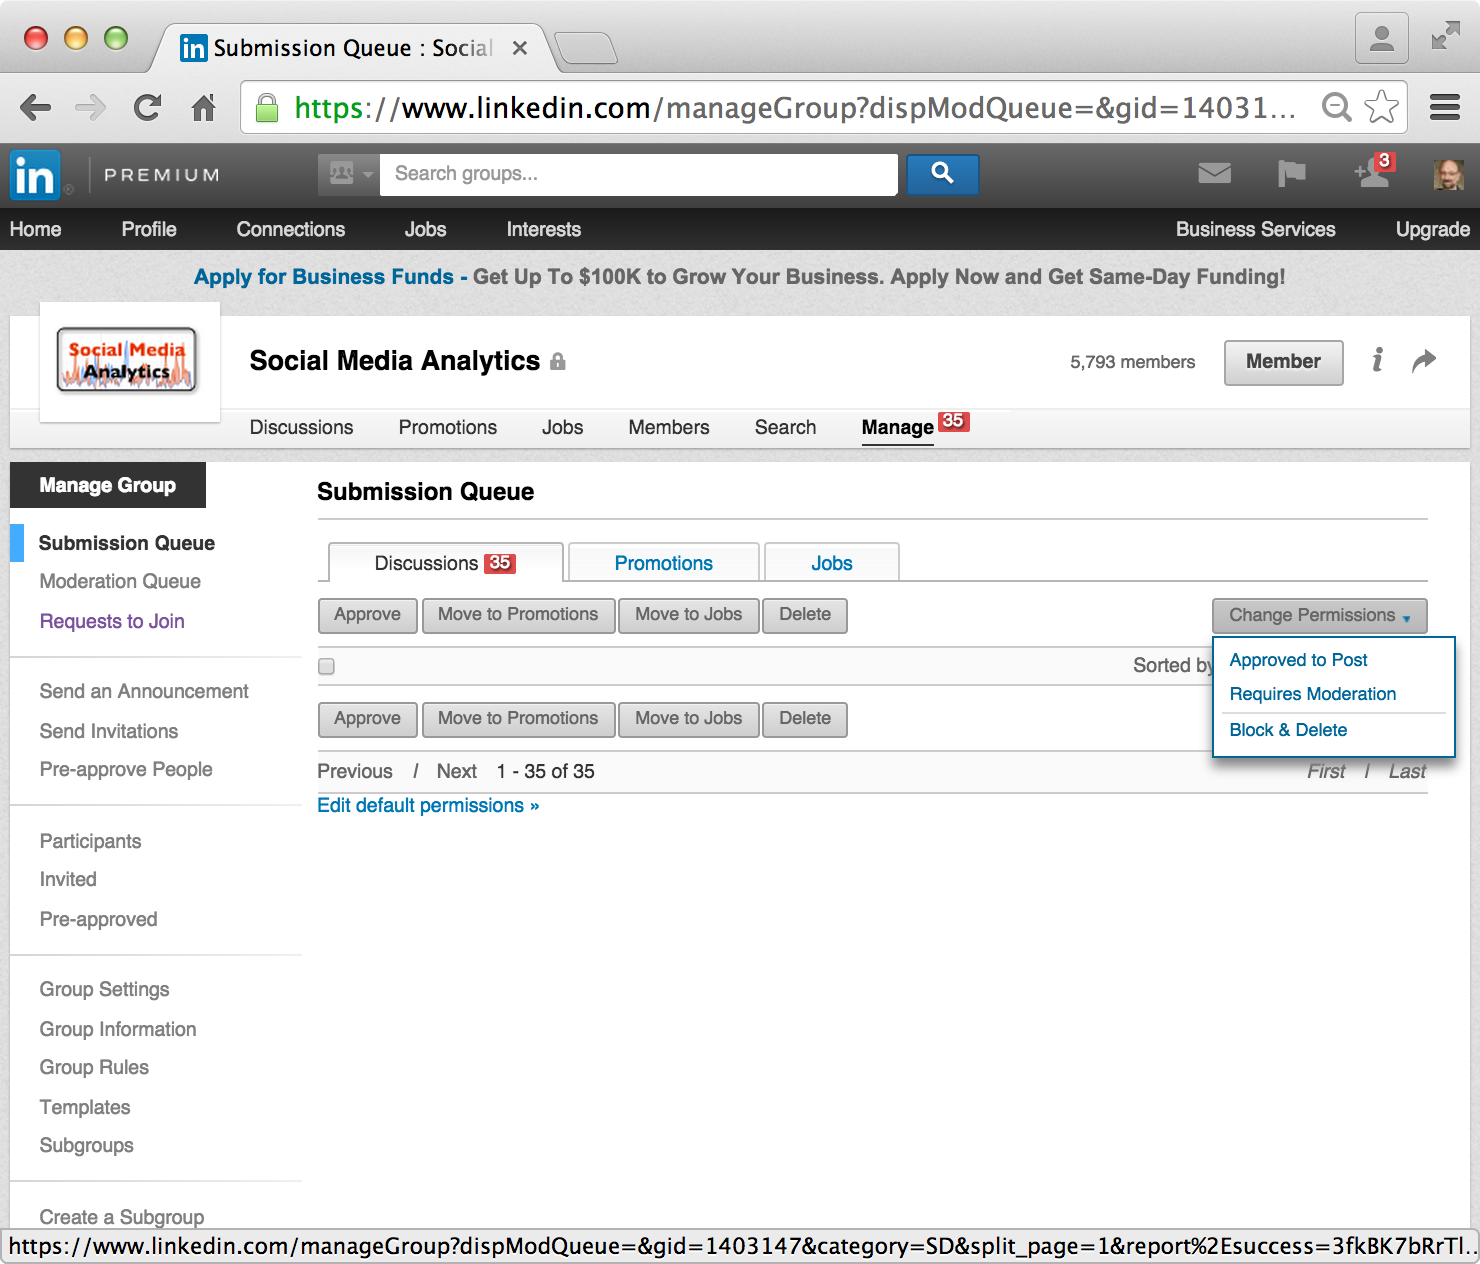Click the profile photo avatar
The image size is (1480, 1264).
[1448, 175]
